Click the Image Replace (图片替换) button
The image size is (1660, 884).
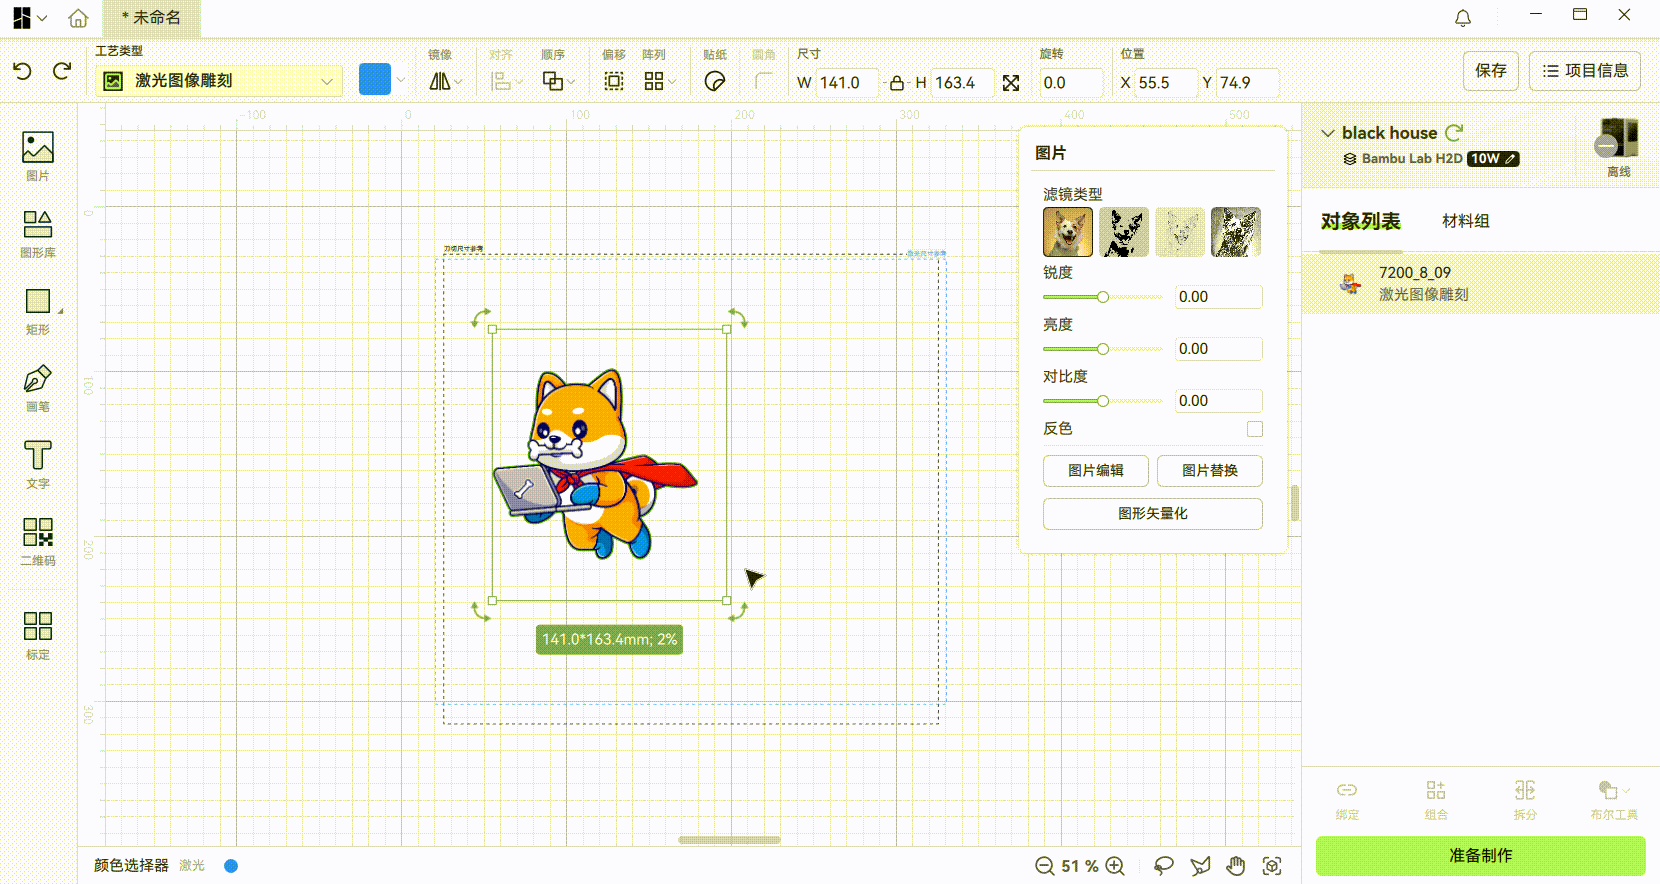click(1210, 471)
